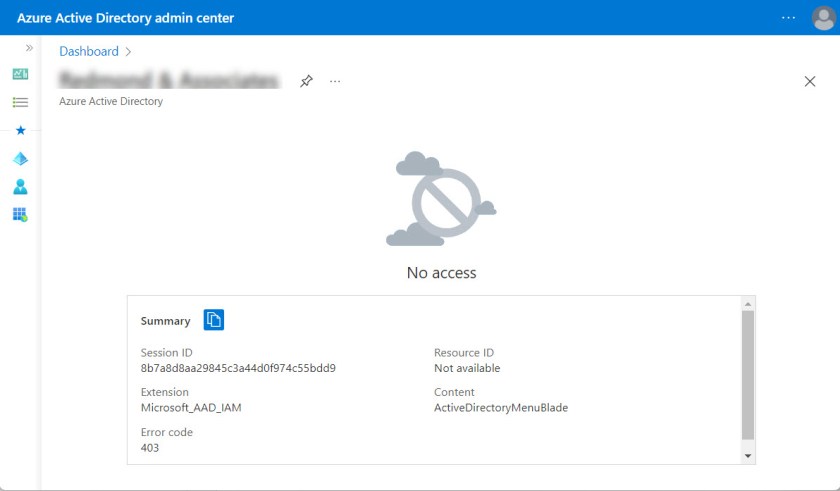Viewport: 840px width, 491px height.
Task: Click the 'Content' label
Action: click(x=454, y=392)
